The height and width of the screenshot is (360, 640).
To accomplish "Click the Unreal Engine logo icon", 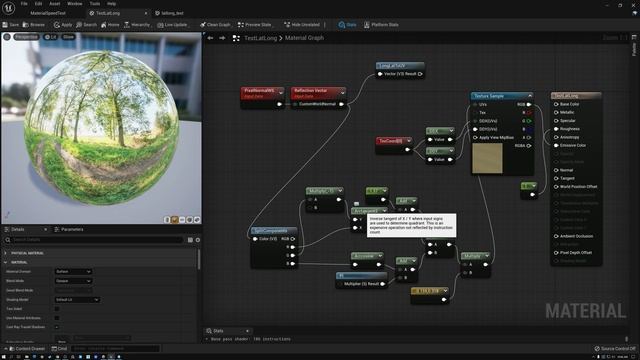I will [x=8, y=7].
